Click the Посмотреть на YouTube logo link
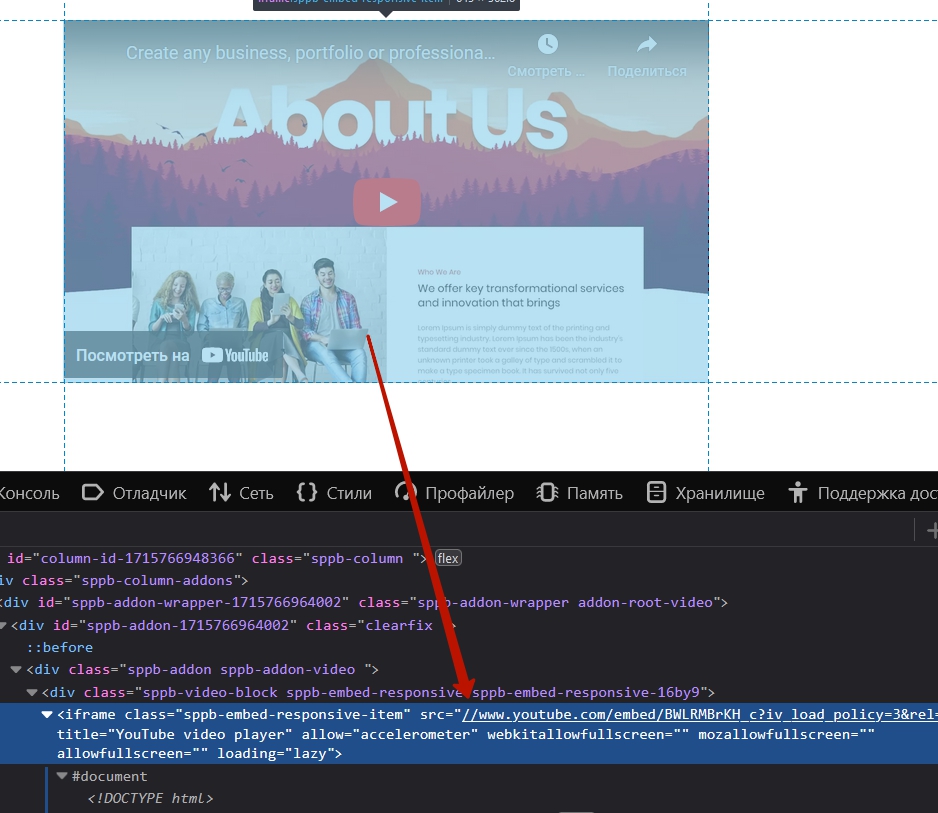This screenshot has height=813, width=938. pyautogui.click(x=235, y=355)
